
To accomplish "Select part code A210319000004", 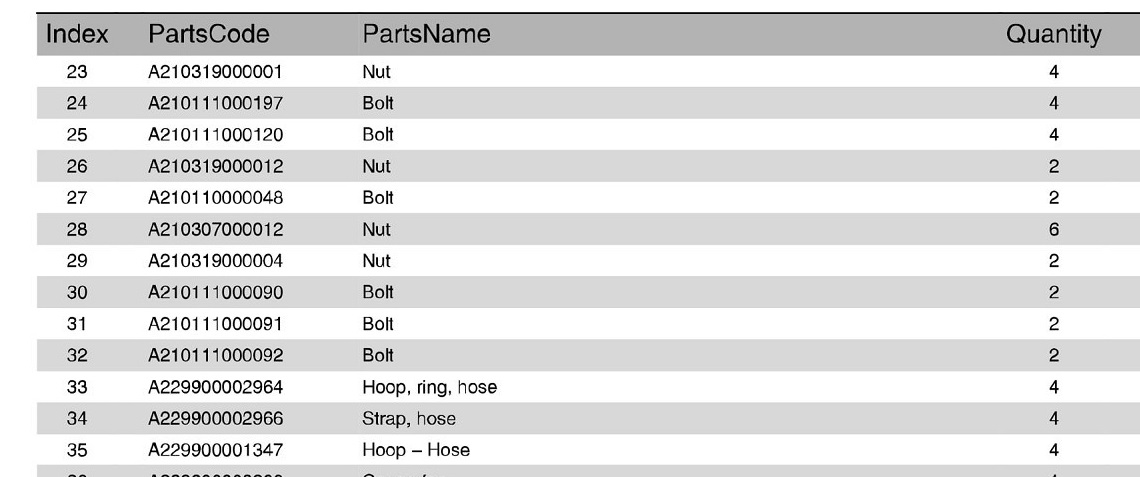I will 215,261.
